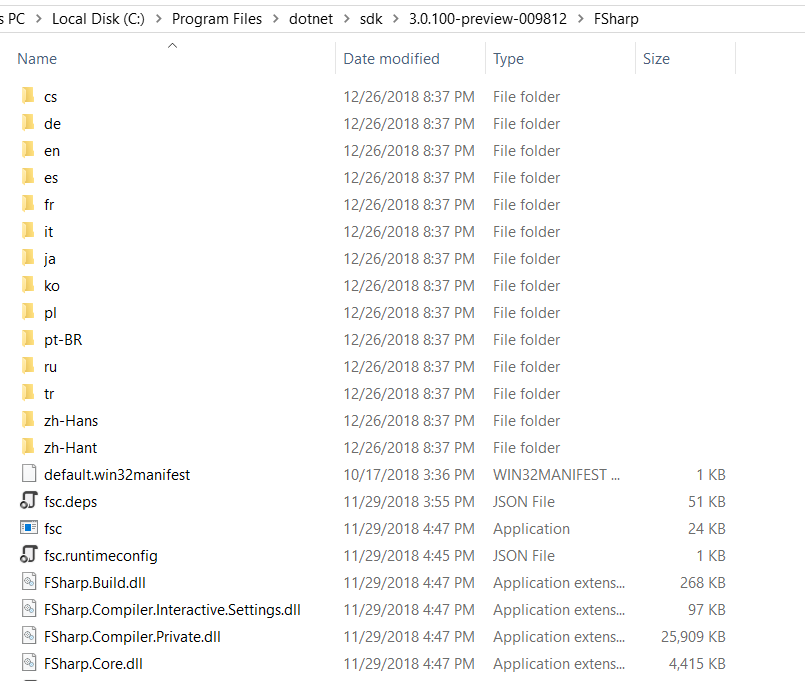Toggle sort direction arrow above Name

pos(172,46)
